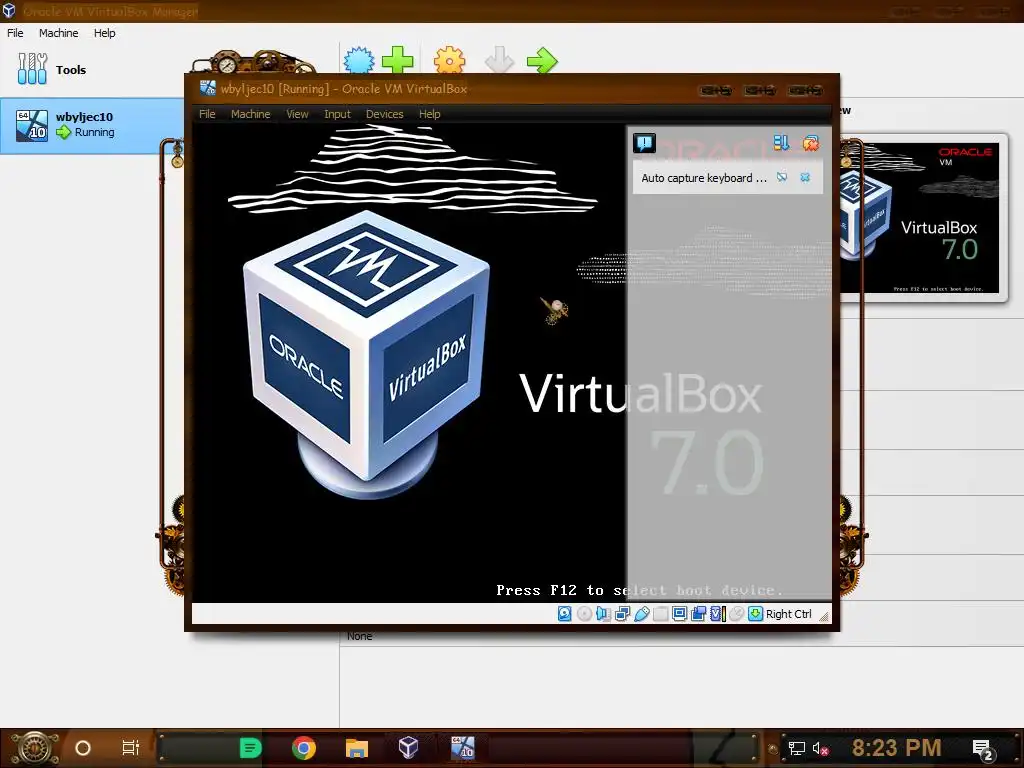The width and height of the screenshot is (1024, 768).
Task: Click the shared folders indicator in VM status bar
Action: [x=661, y=613]
